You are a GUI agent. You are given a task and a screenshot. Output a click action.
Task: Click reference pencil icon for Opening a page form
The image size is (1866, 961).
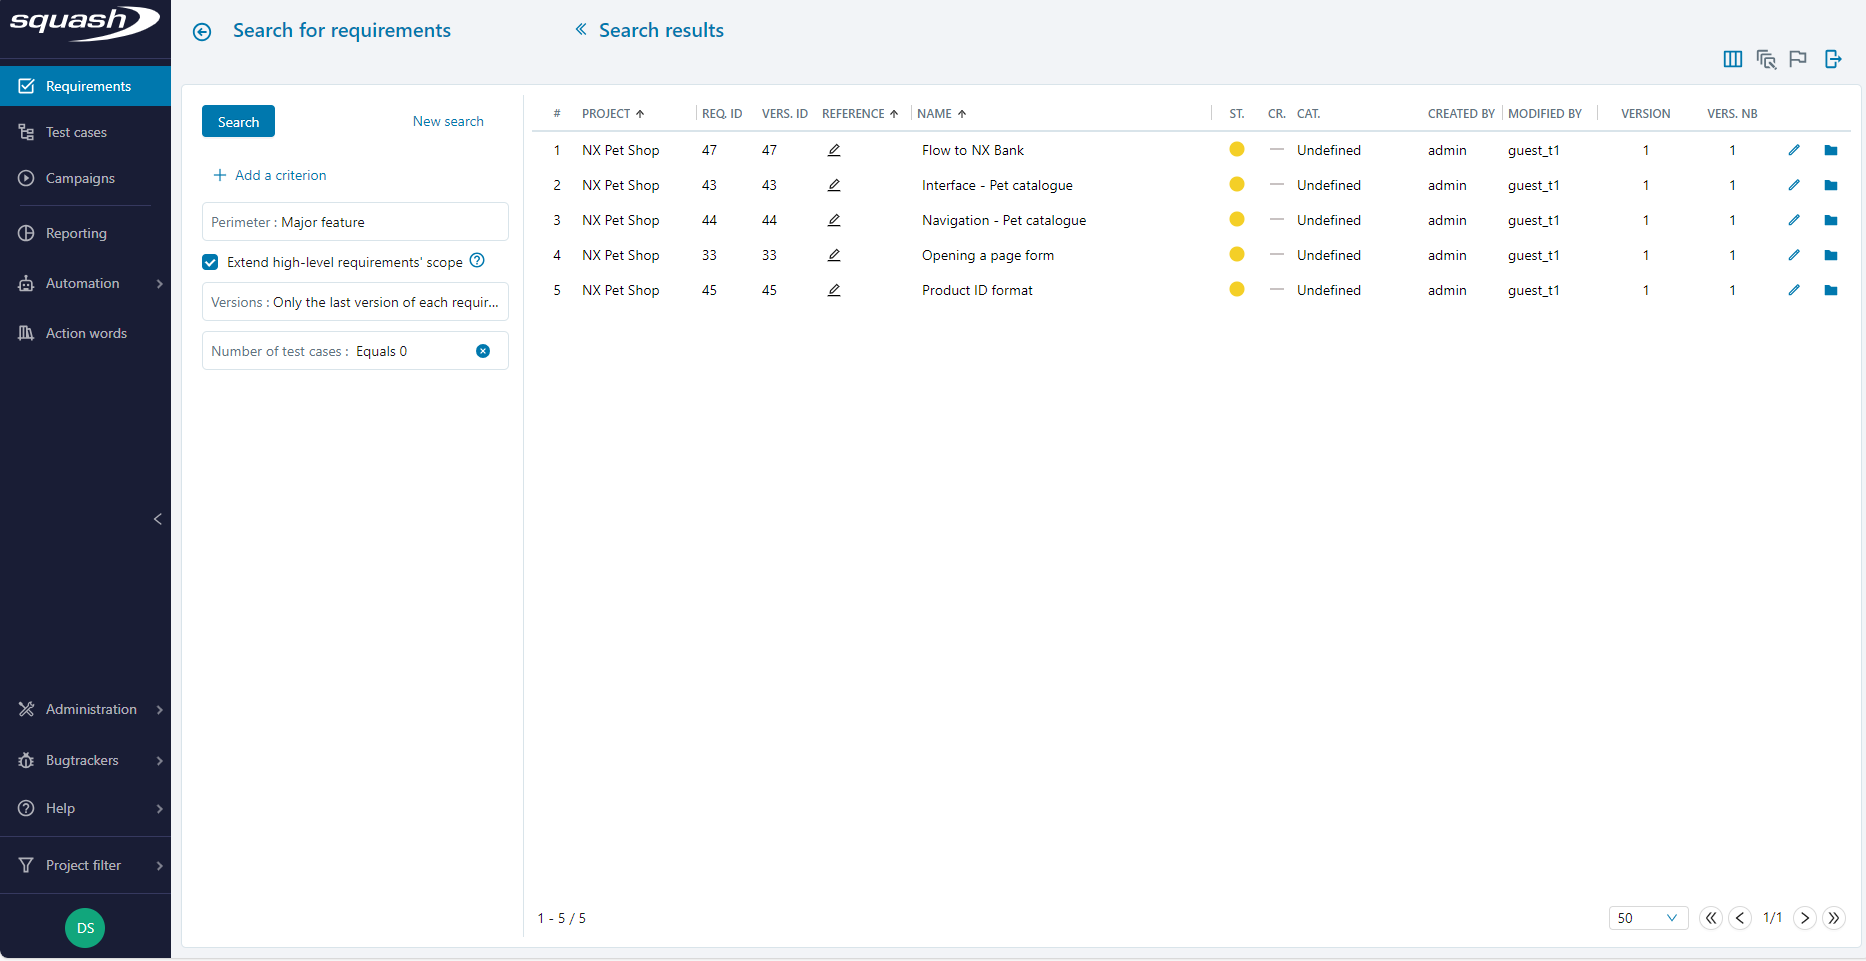(x=834, y=255)
